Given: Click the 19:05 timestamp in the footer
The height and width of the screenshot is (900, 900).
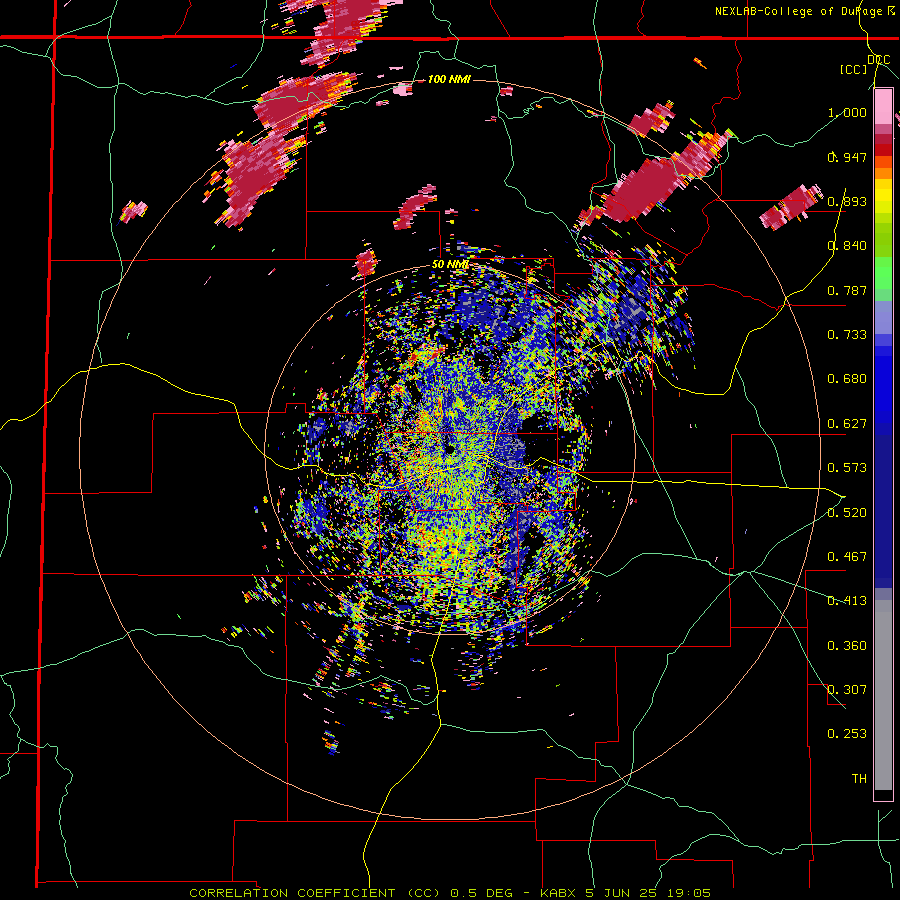Looking at the screenshot, I should click(x=689, y=893).
